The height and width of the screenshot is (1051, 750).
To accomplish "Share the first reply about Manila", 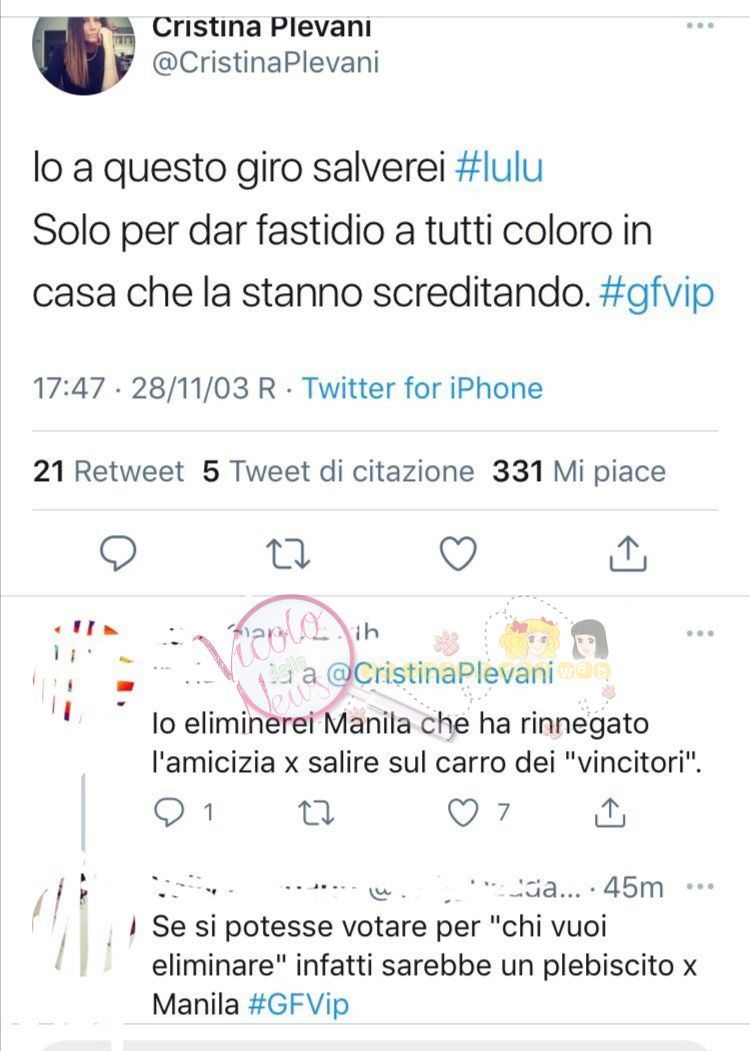I will click(x=610, y=812).
